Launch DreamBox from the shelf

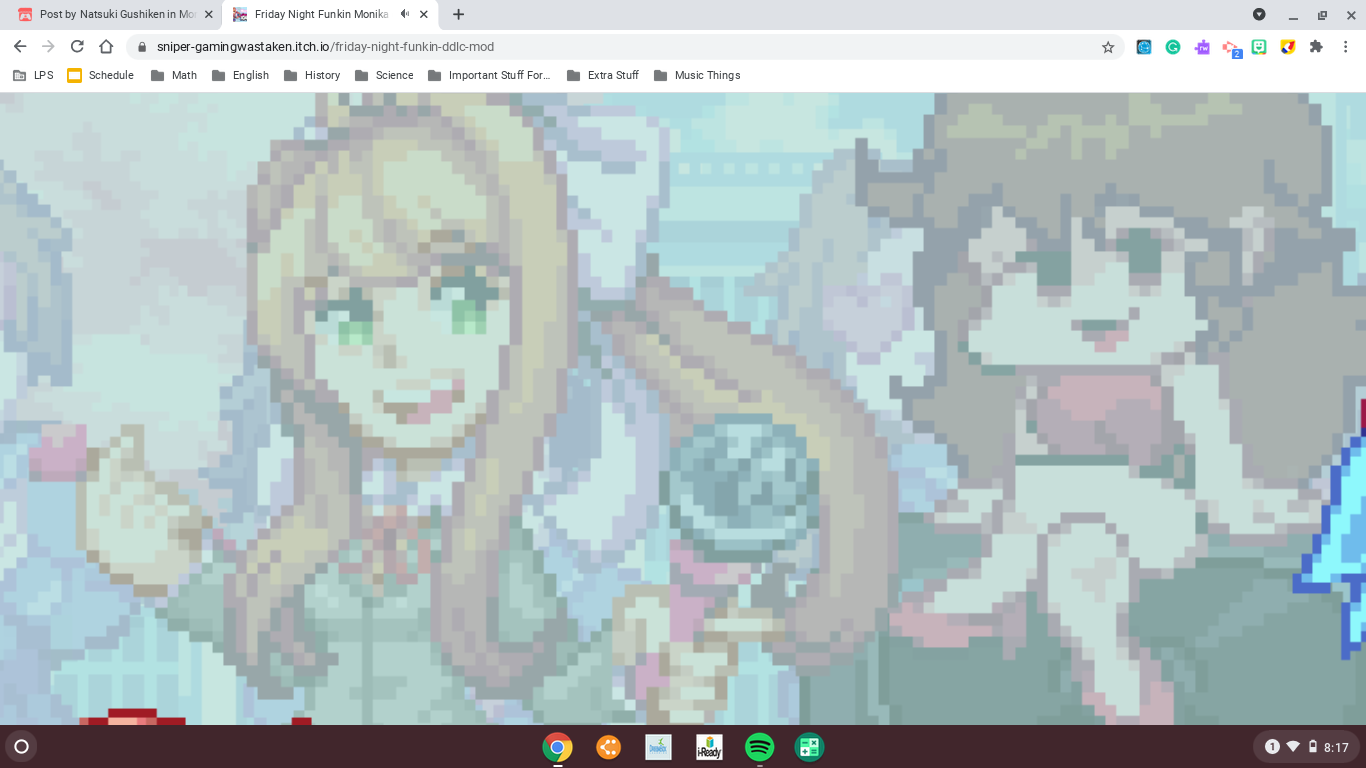pyautogui.click(x=658, y=747)
